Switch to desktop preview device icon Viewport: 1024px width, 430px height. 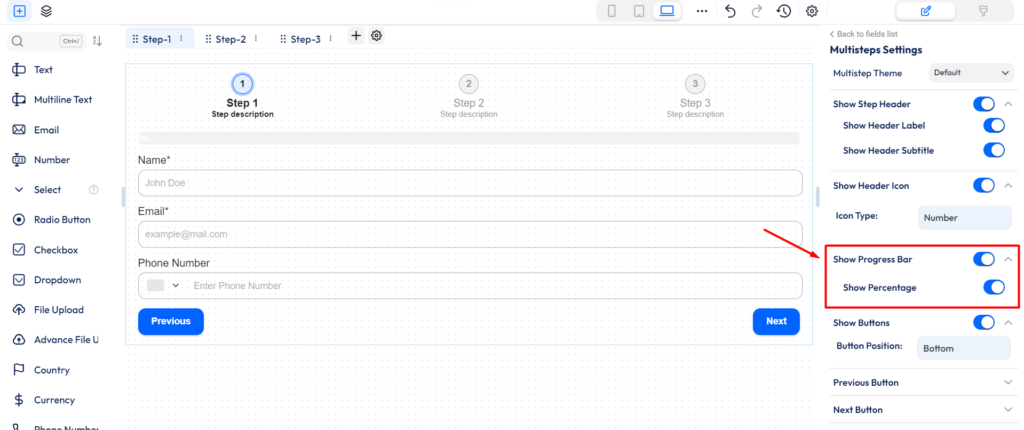(x=667, y=11)
